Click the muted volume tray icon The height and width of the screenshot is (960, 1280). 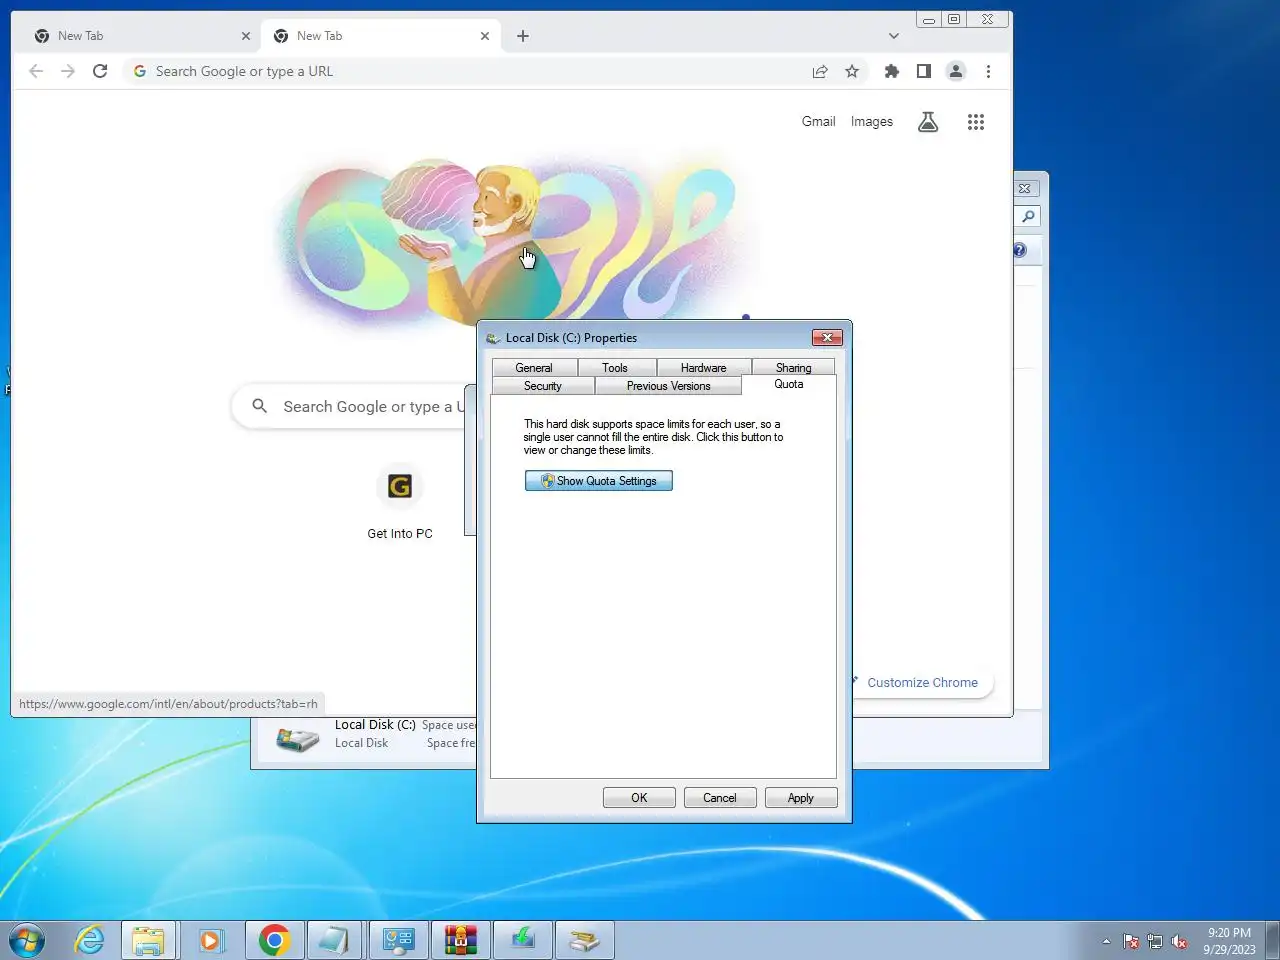coord(1180,941)
